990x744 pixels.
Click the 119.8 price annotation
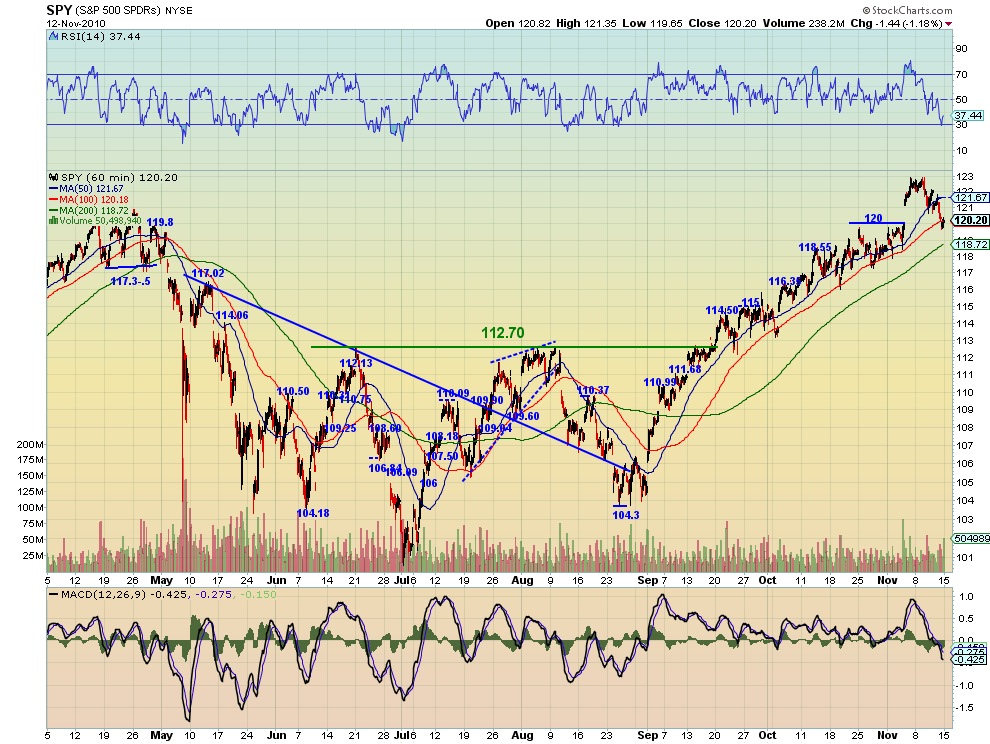160,222
